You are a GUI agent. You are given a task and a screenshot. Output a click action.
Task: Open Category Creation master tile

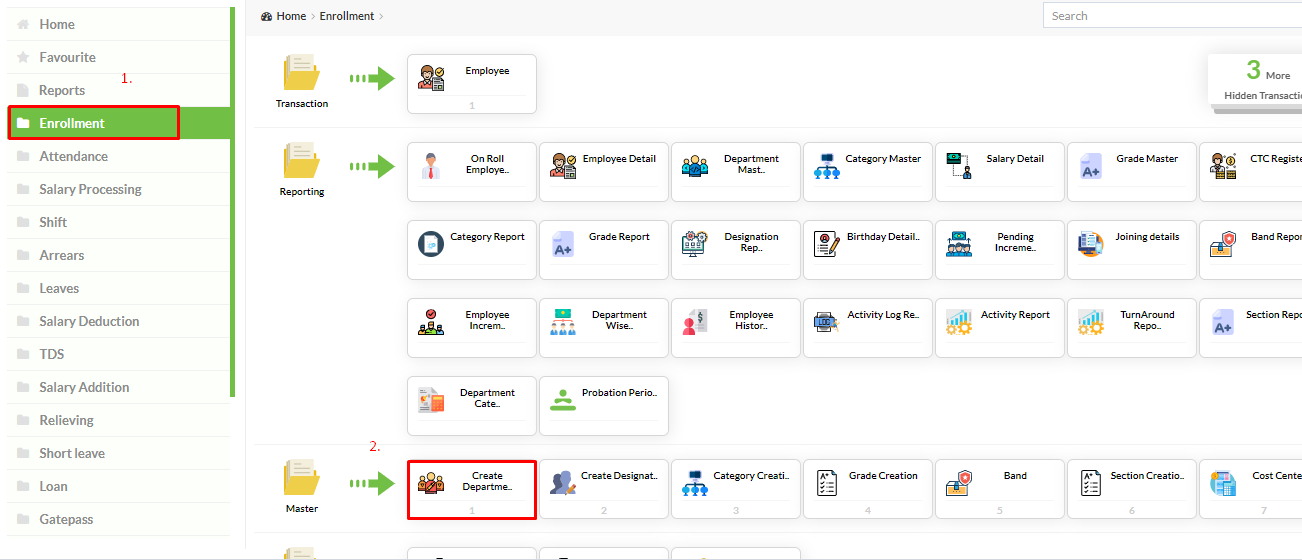(x=736, y=489)
